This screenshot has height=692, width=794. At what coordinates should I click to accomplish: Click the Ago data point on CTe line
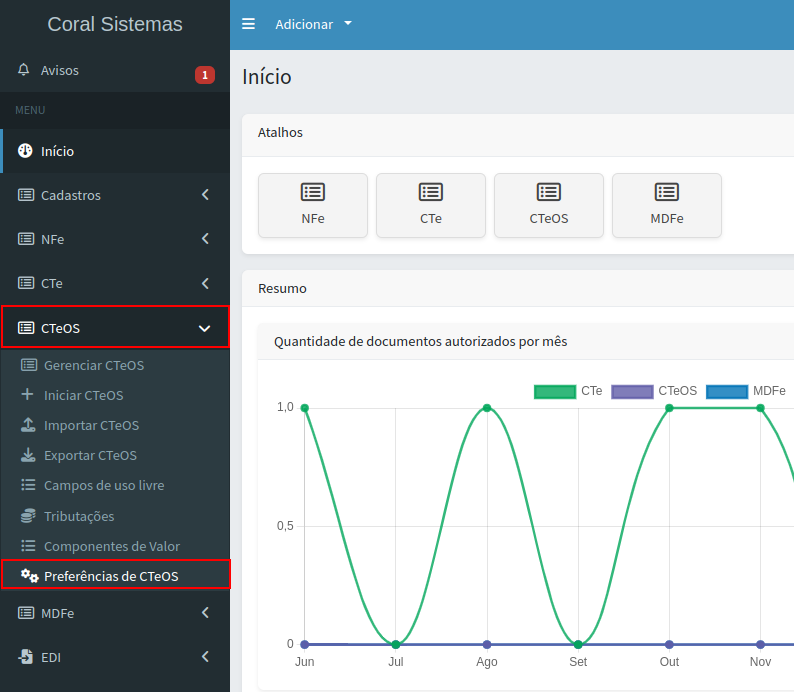tap(487, 408)
